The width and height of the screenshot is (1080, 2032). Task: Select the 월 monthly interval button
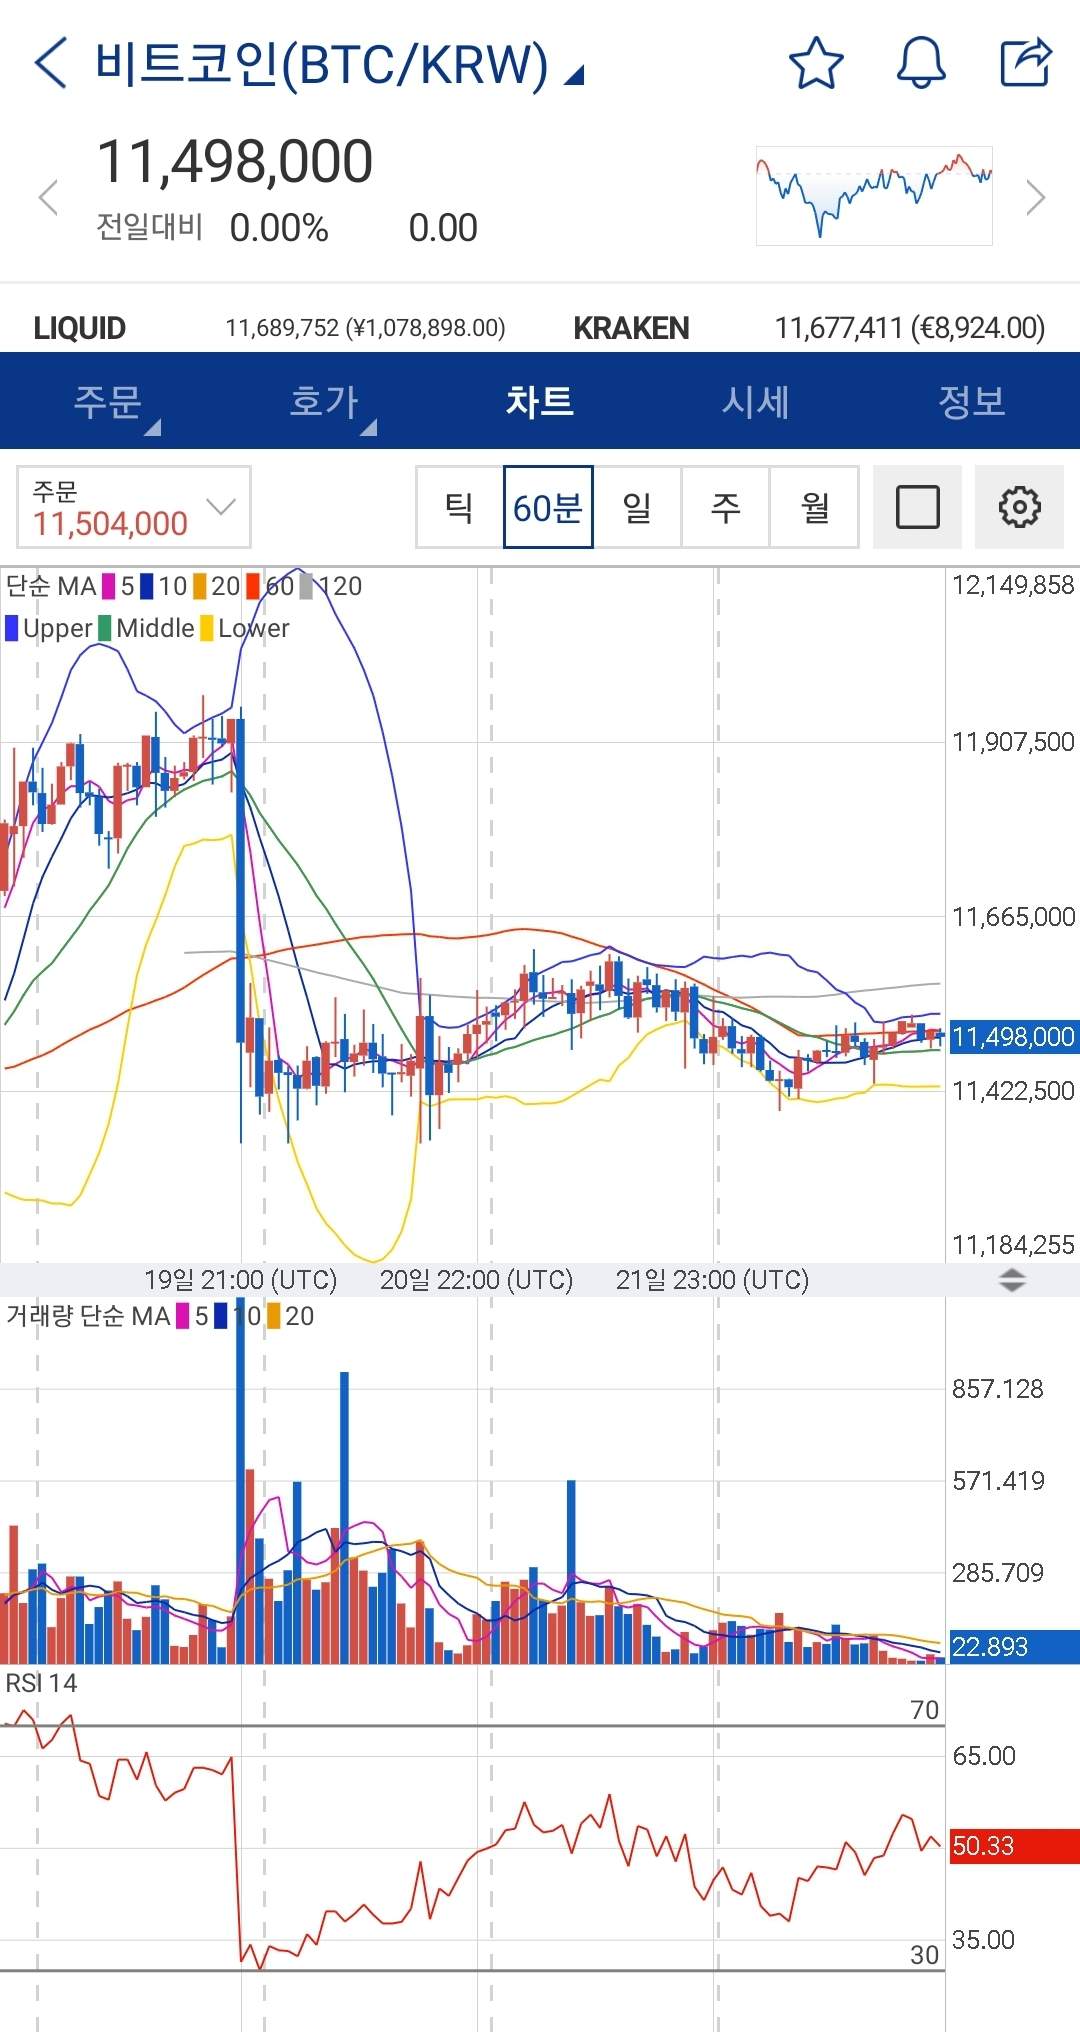tap(814, 507)
